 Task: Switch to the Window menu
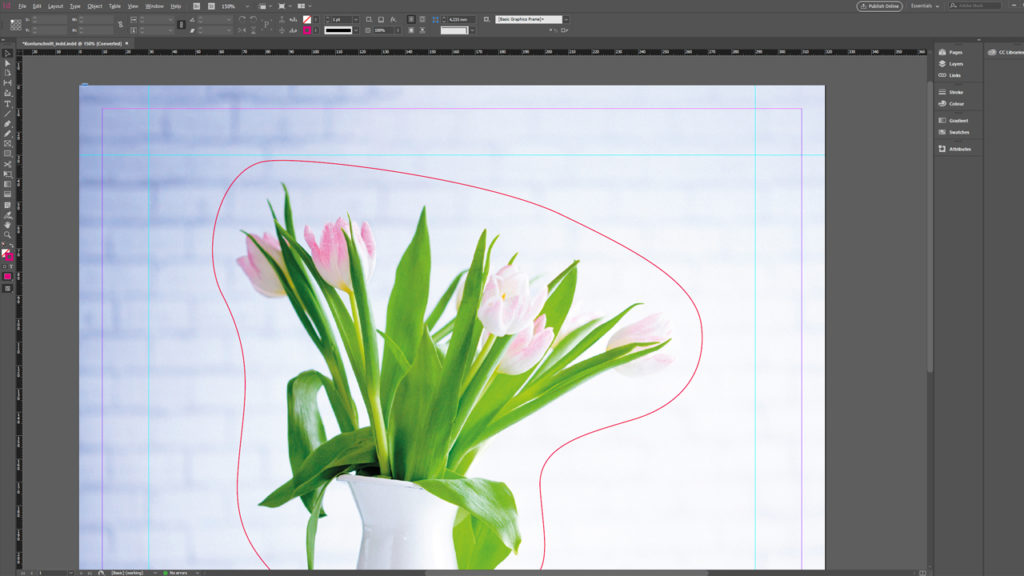pyautogui.click(x=155, y=5)
